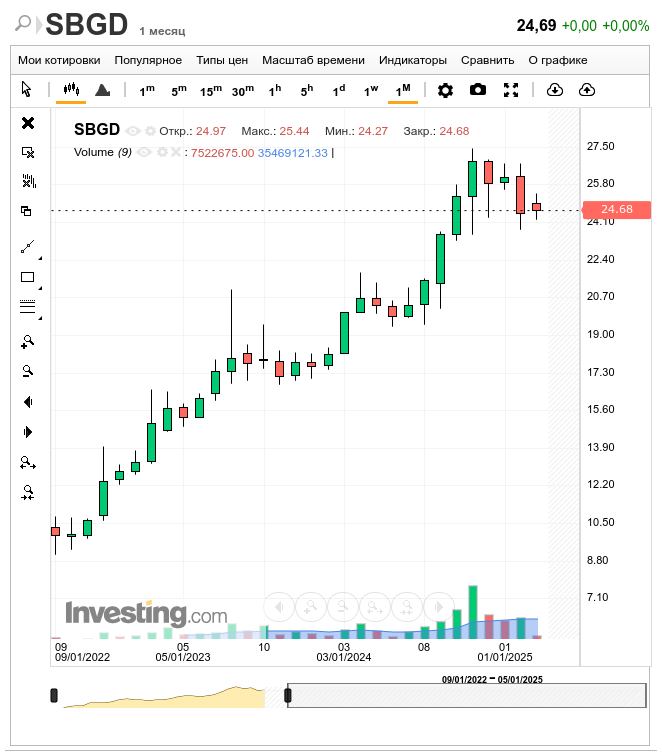The image size is (662, 752).
Task: Select 1 day timeframe
Action: [339, 90]
